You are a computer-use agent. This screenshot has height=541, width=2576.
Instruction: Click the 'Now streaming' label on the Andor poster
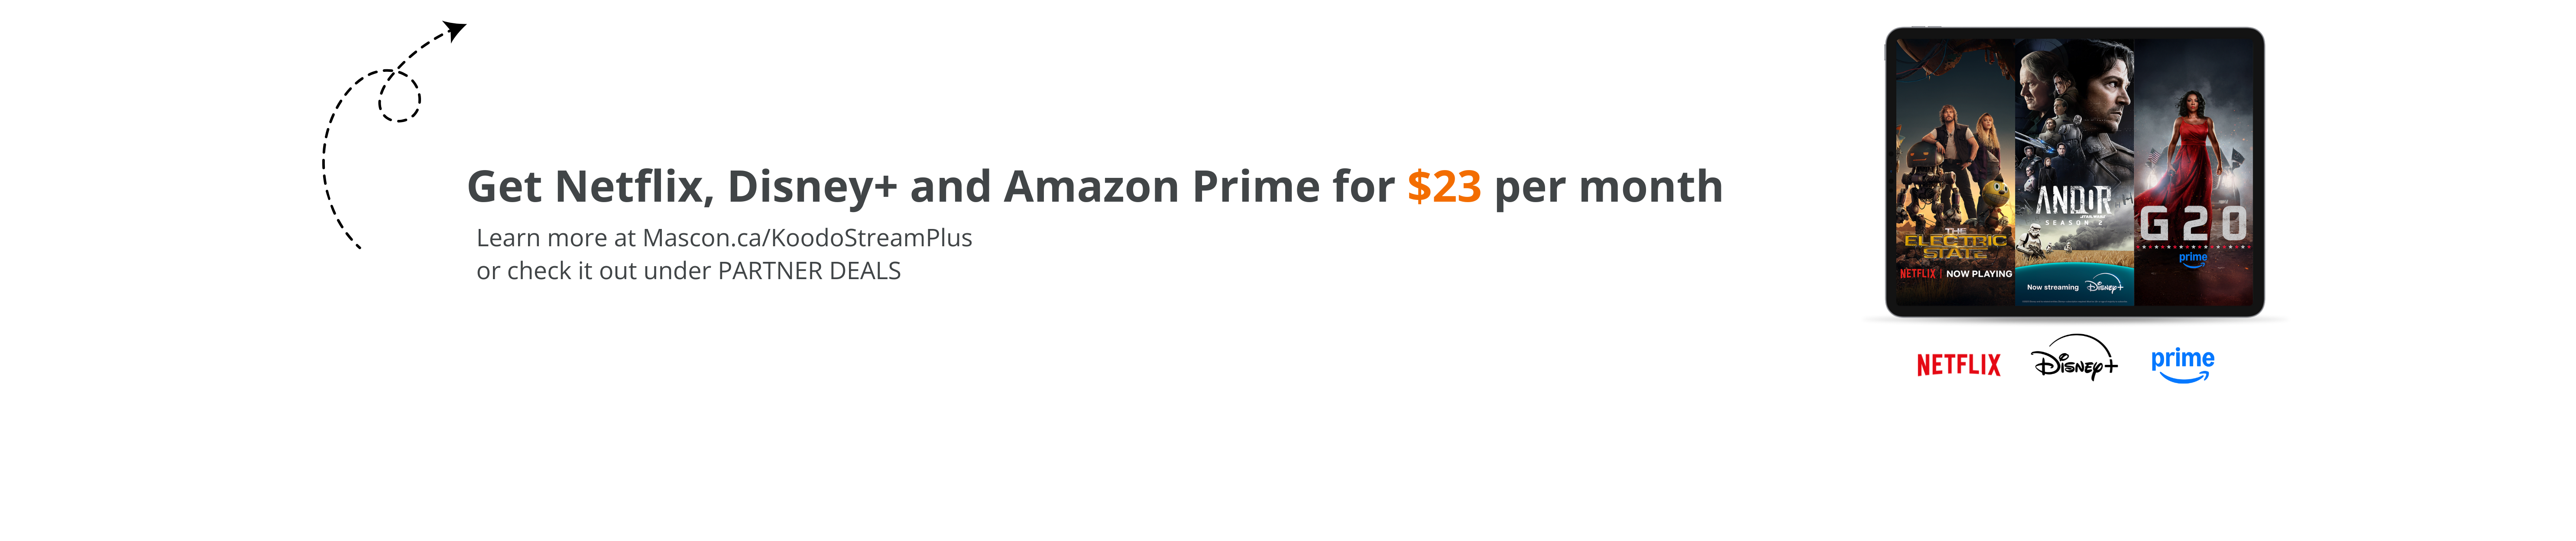point(2052,287)
